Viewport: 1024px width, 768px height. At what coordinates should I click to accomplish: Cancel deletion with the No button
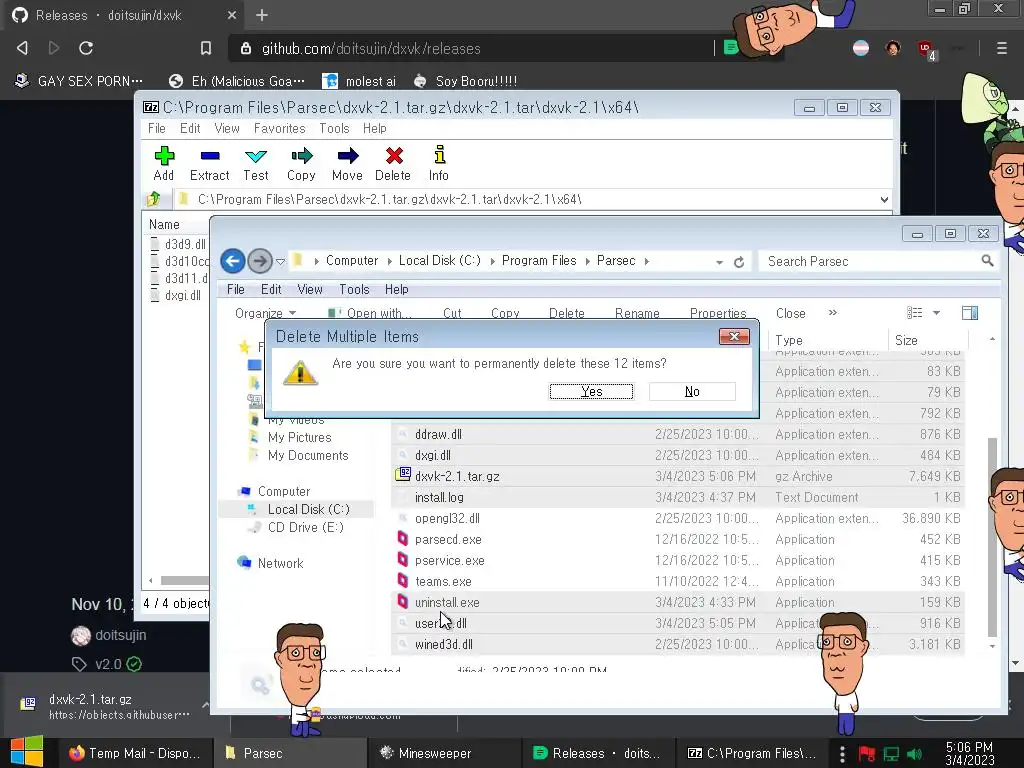(692, 391)
